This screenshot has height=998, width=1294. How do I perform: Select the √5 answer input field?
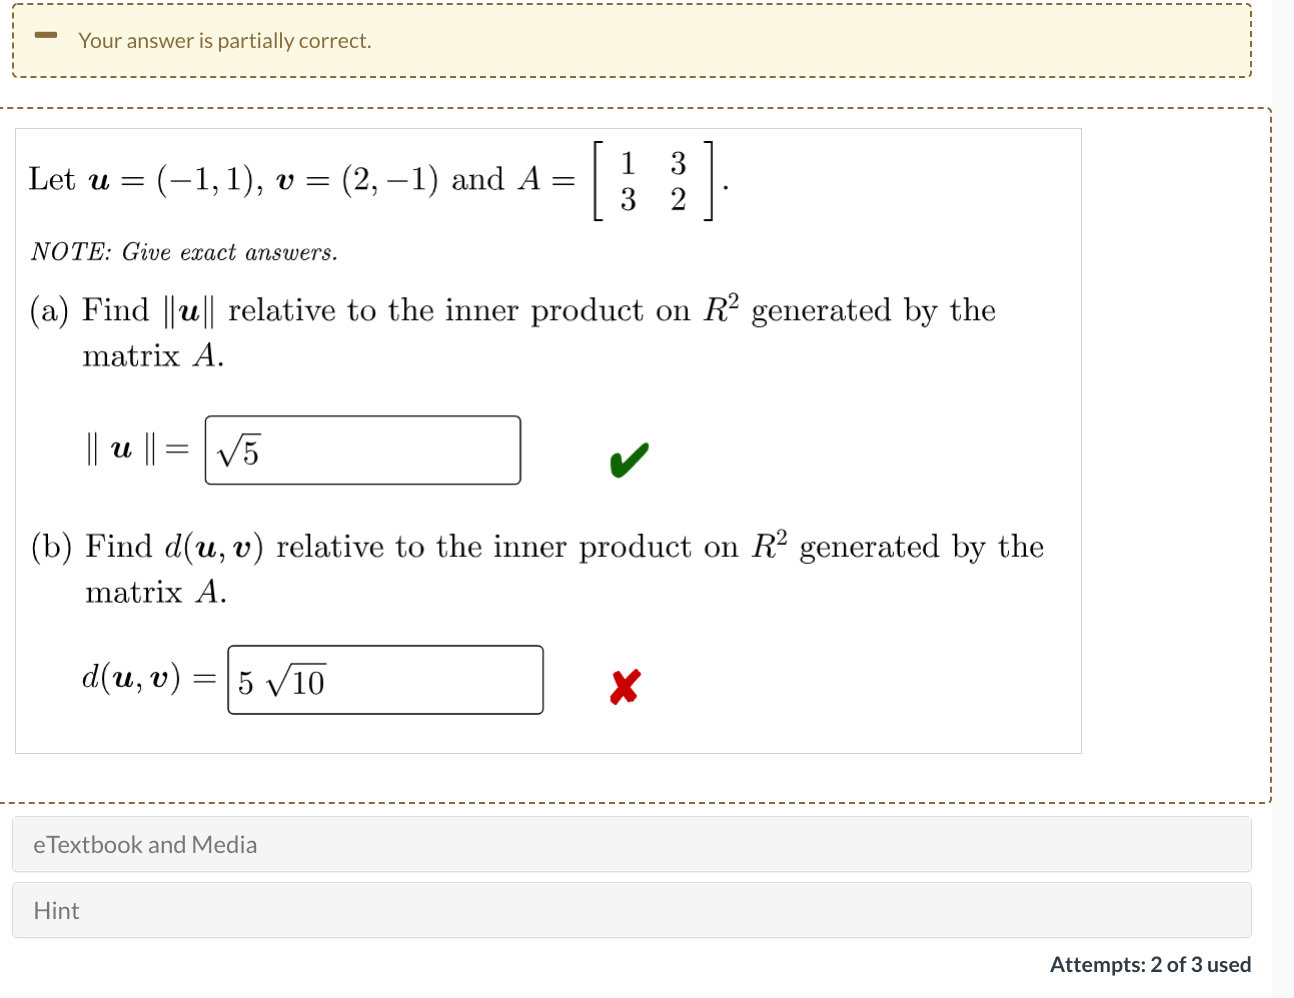click(362, 450)
